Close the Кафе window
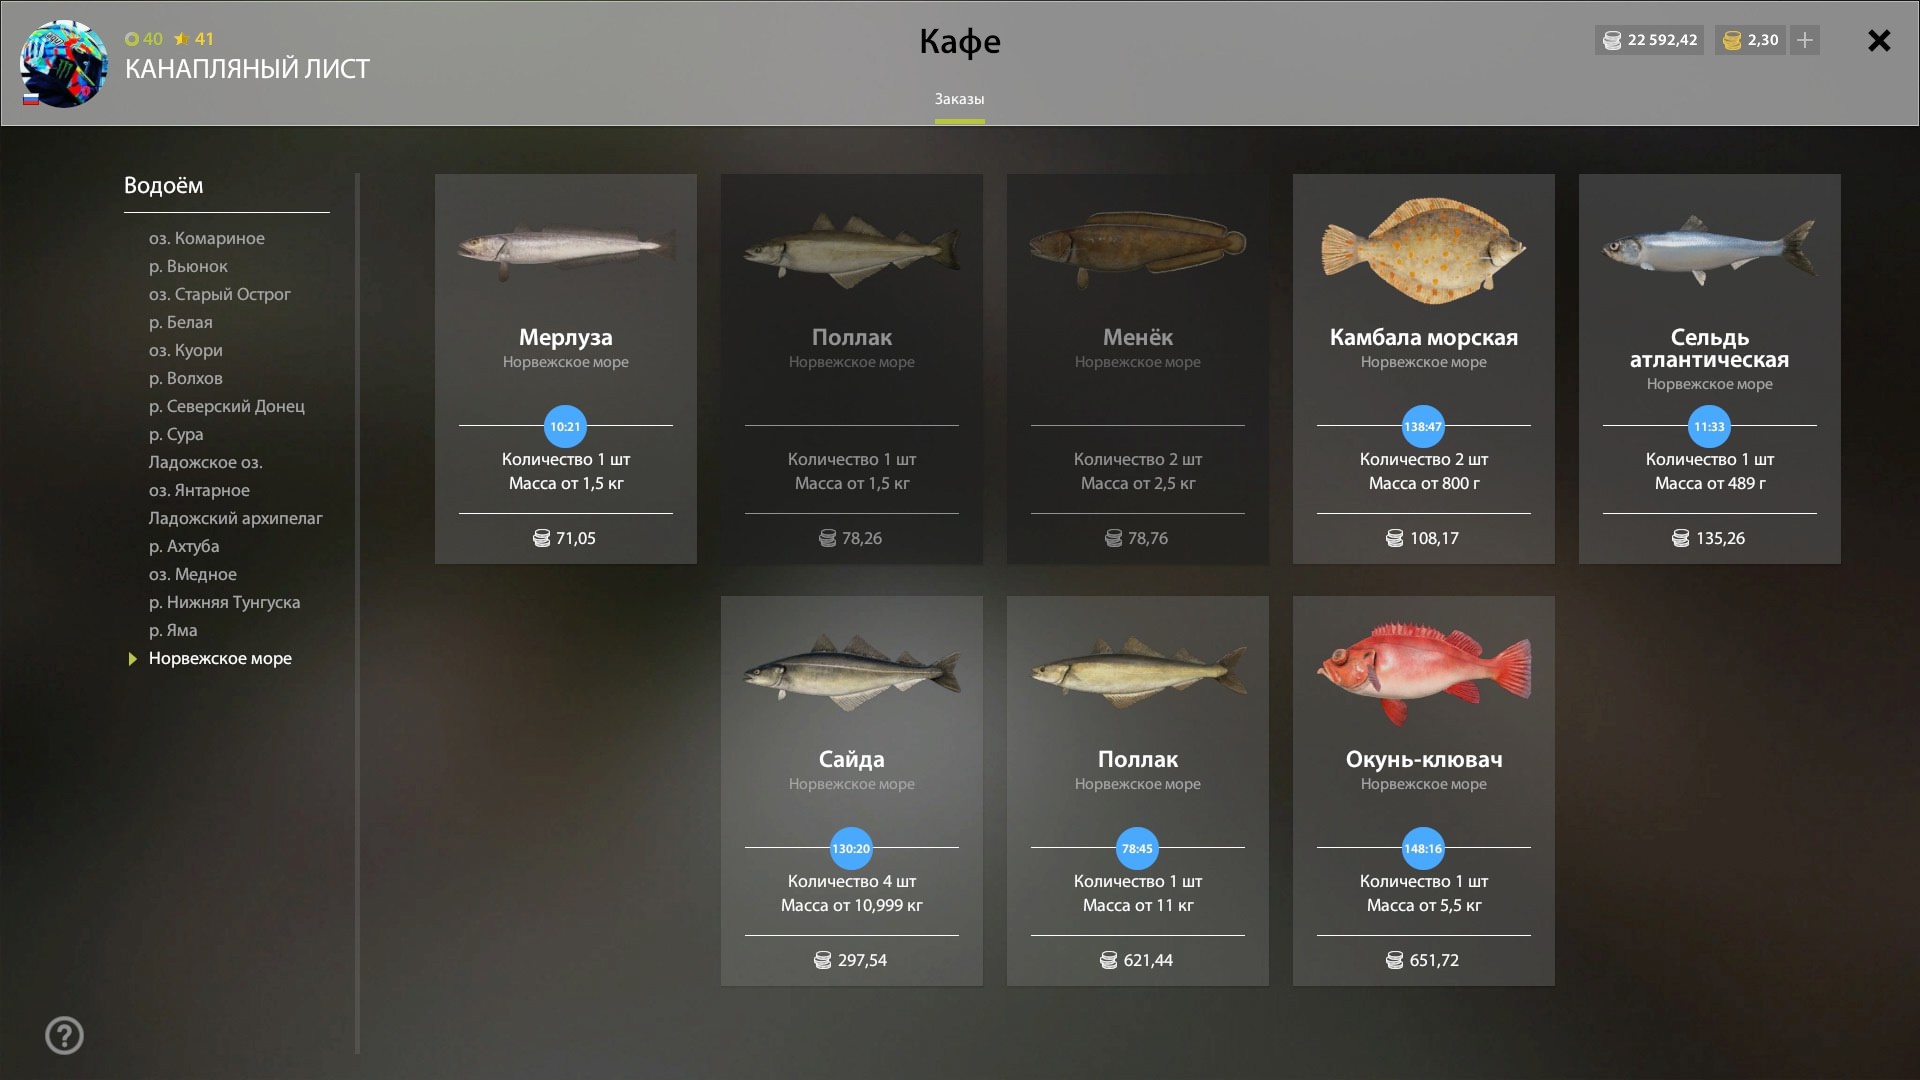The height and width of the screenshot is (1080, 1920). [1879, 40]
